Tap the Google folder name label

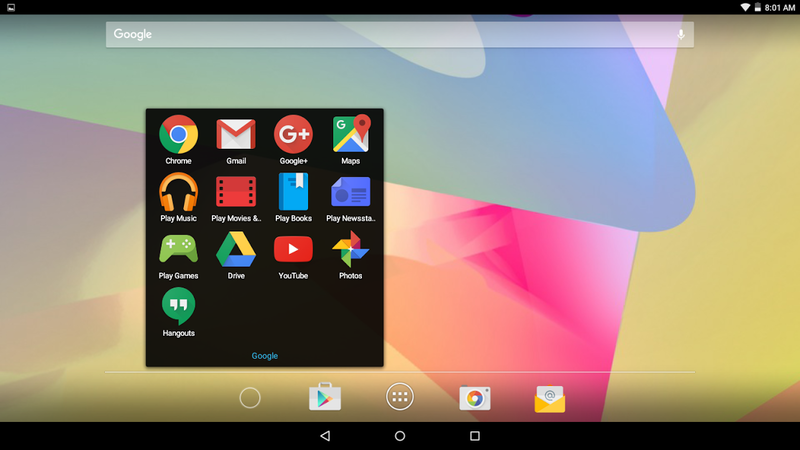pos(264,356)
